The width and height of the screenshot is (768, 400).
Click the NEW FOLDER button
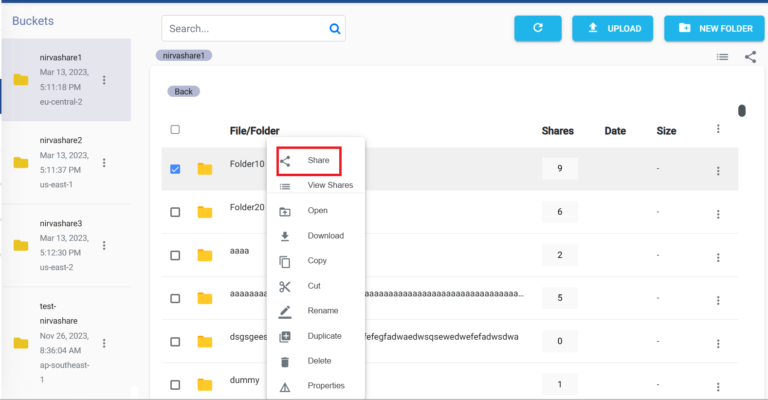tap(714, 28)
